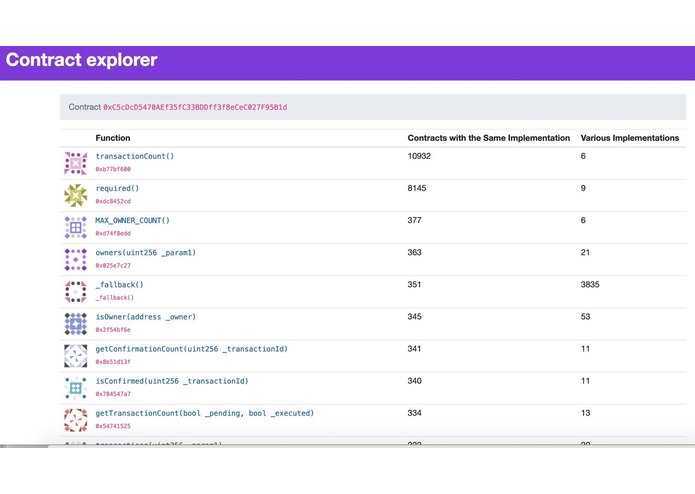695x494 pixels.
Task: Select selector hash 0x025e7c27
Action: [x=113, y=265]
